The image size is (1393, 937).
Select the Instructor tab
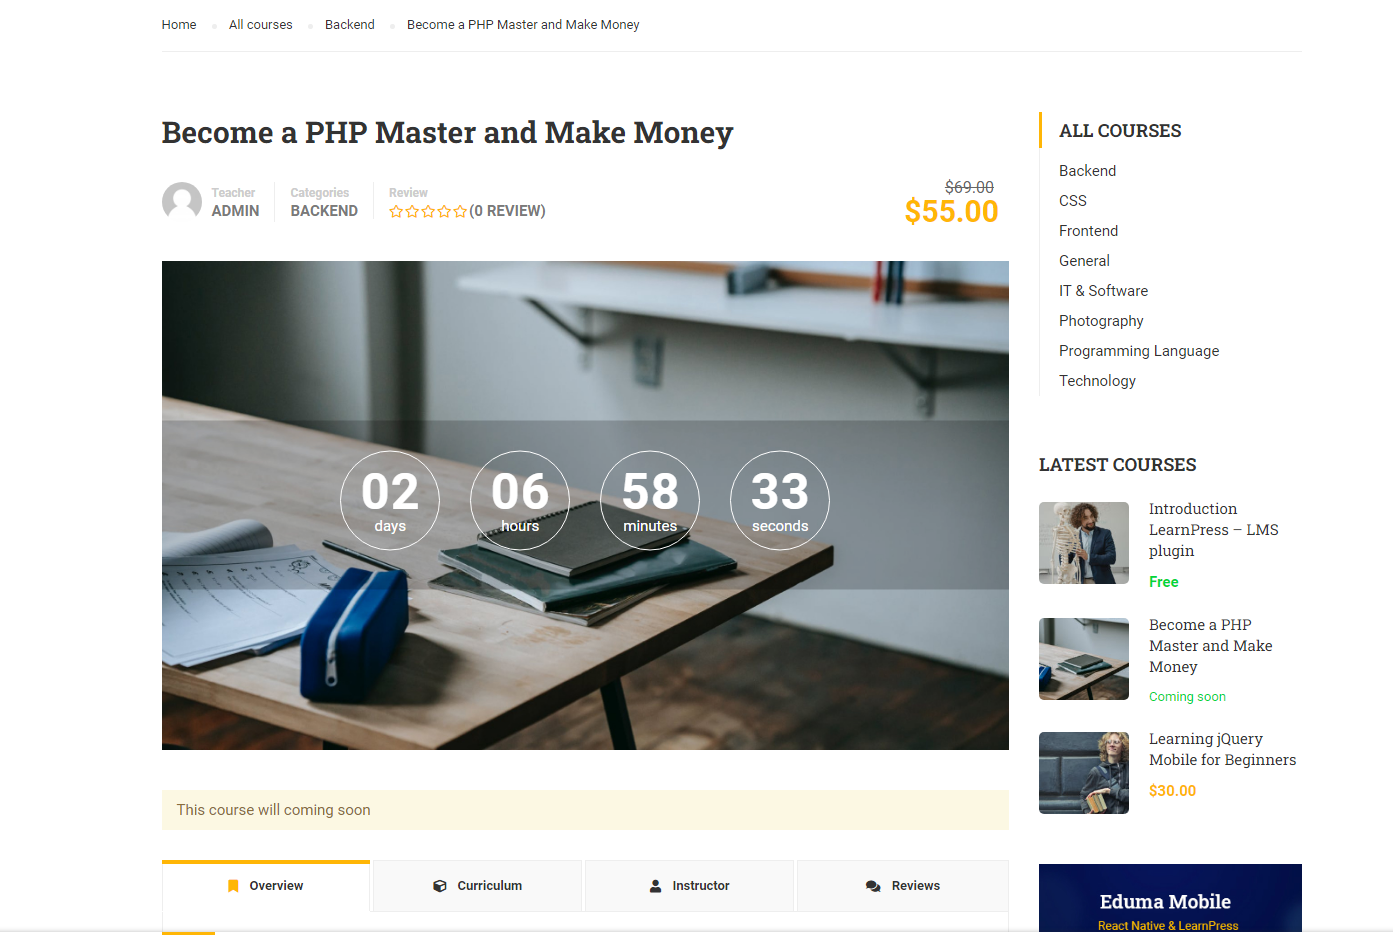click(x=690, y=886)
